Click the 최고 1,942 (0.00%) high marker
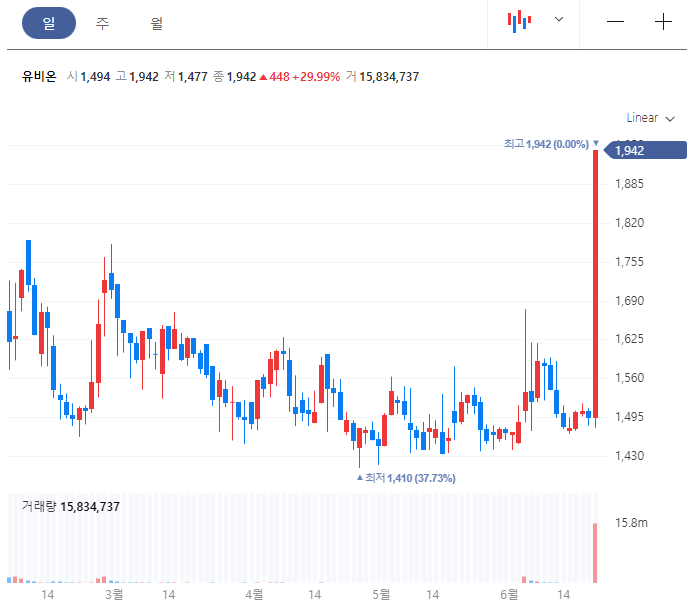Image resolution: width=695 pixels, height=616 pixels. coord(551,144)
